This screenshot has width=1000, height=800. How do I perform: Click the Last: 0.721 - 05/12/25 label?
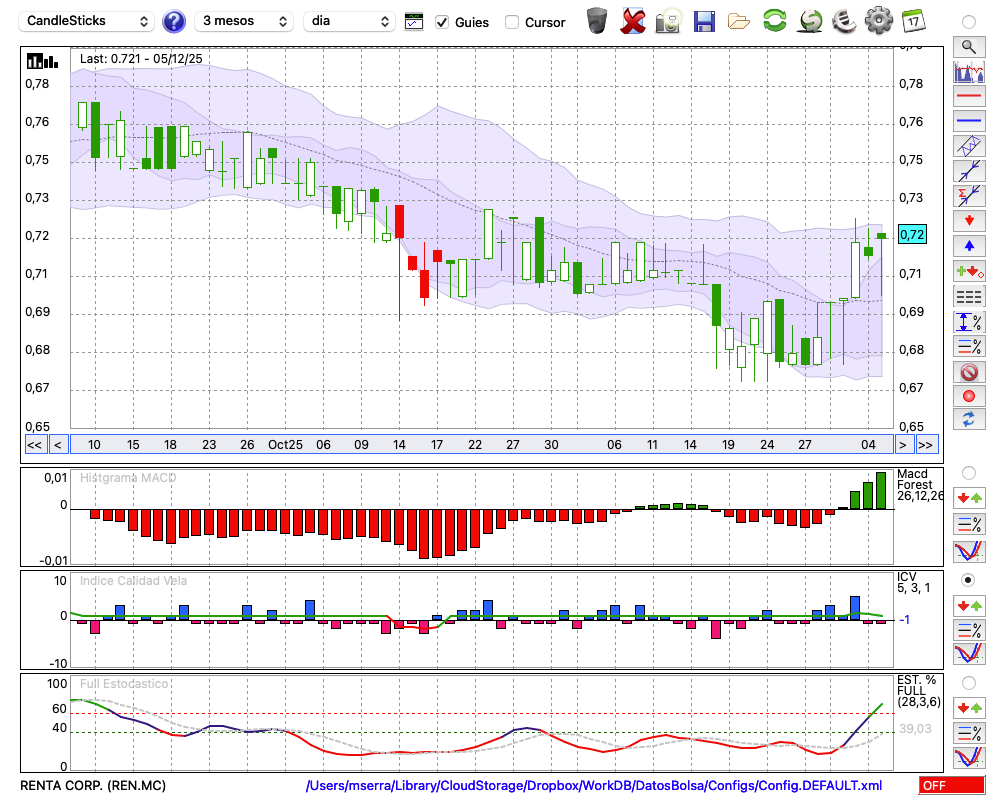coord(141,59)
